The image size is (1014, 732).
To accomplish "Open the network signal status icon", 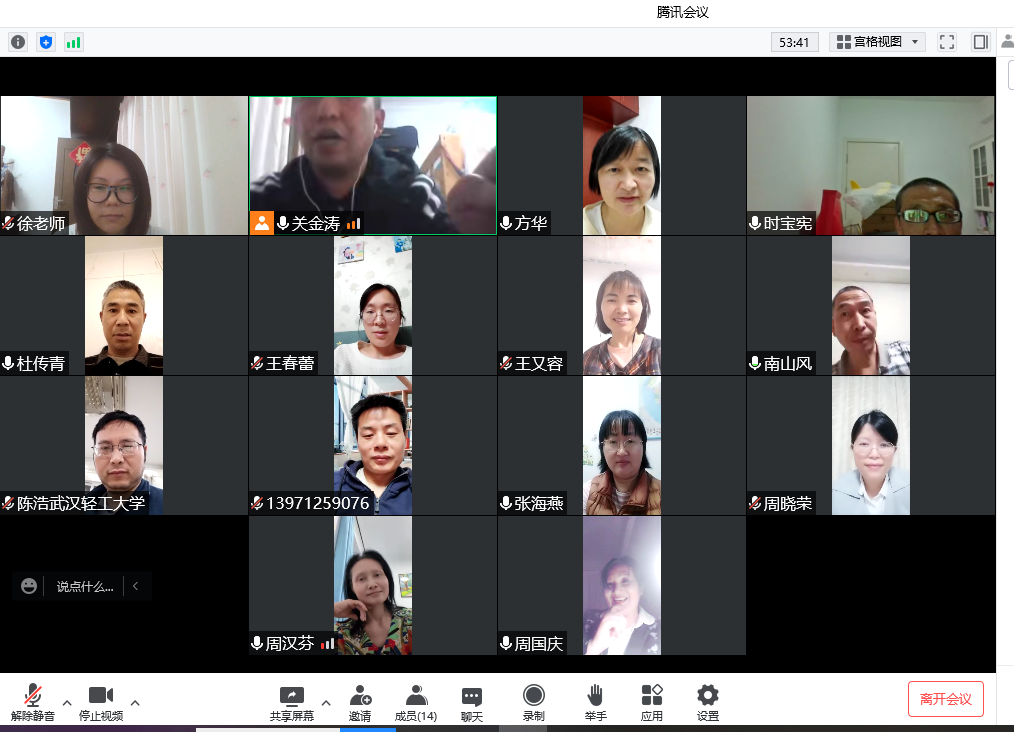I will click(x=74, y=42).
